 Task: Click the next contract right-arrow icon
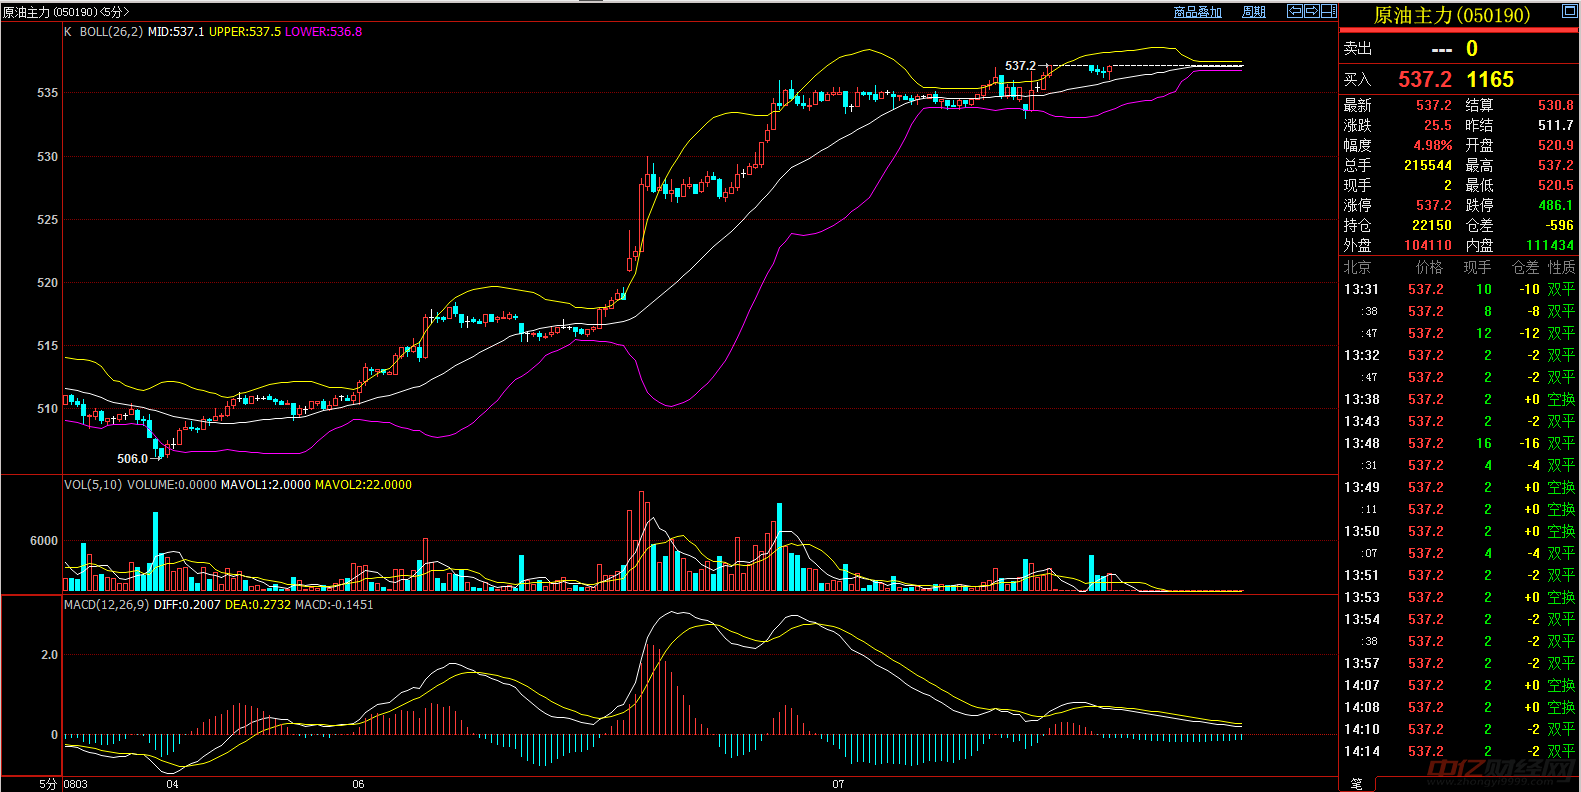tap(1312, 11)
